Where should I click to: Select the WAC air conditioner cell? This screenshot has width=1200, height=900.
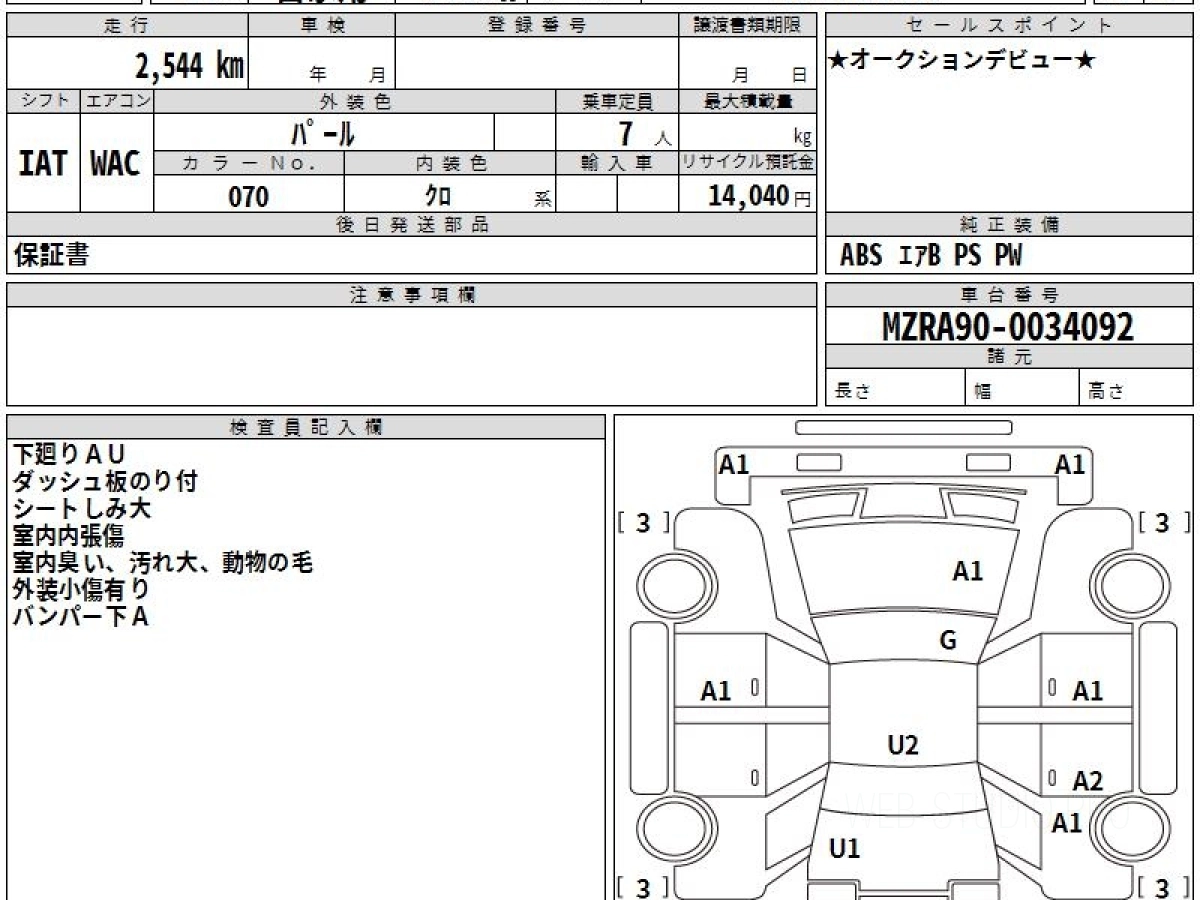[x=116, y=163]
